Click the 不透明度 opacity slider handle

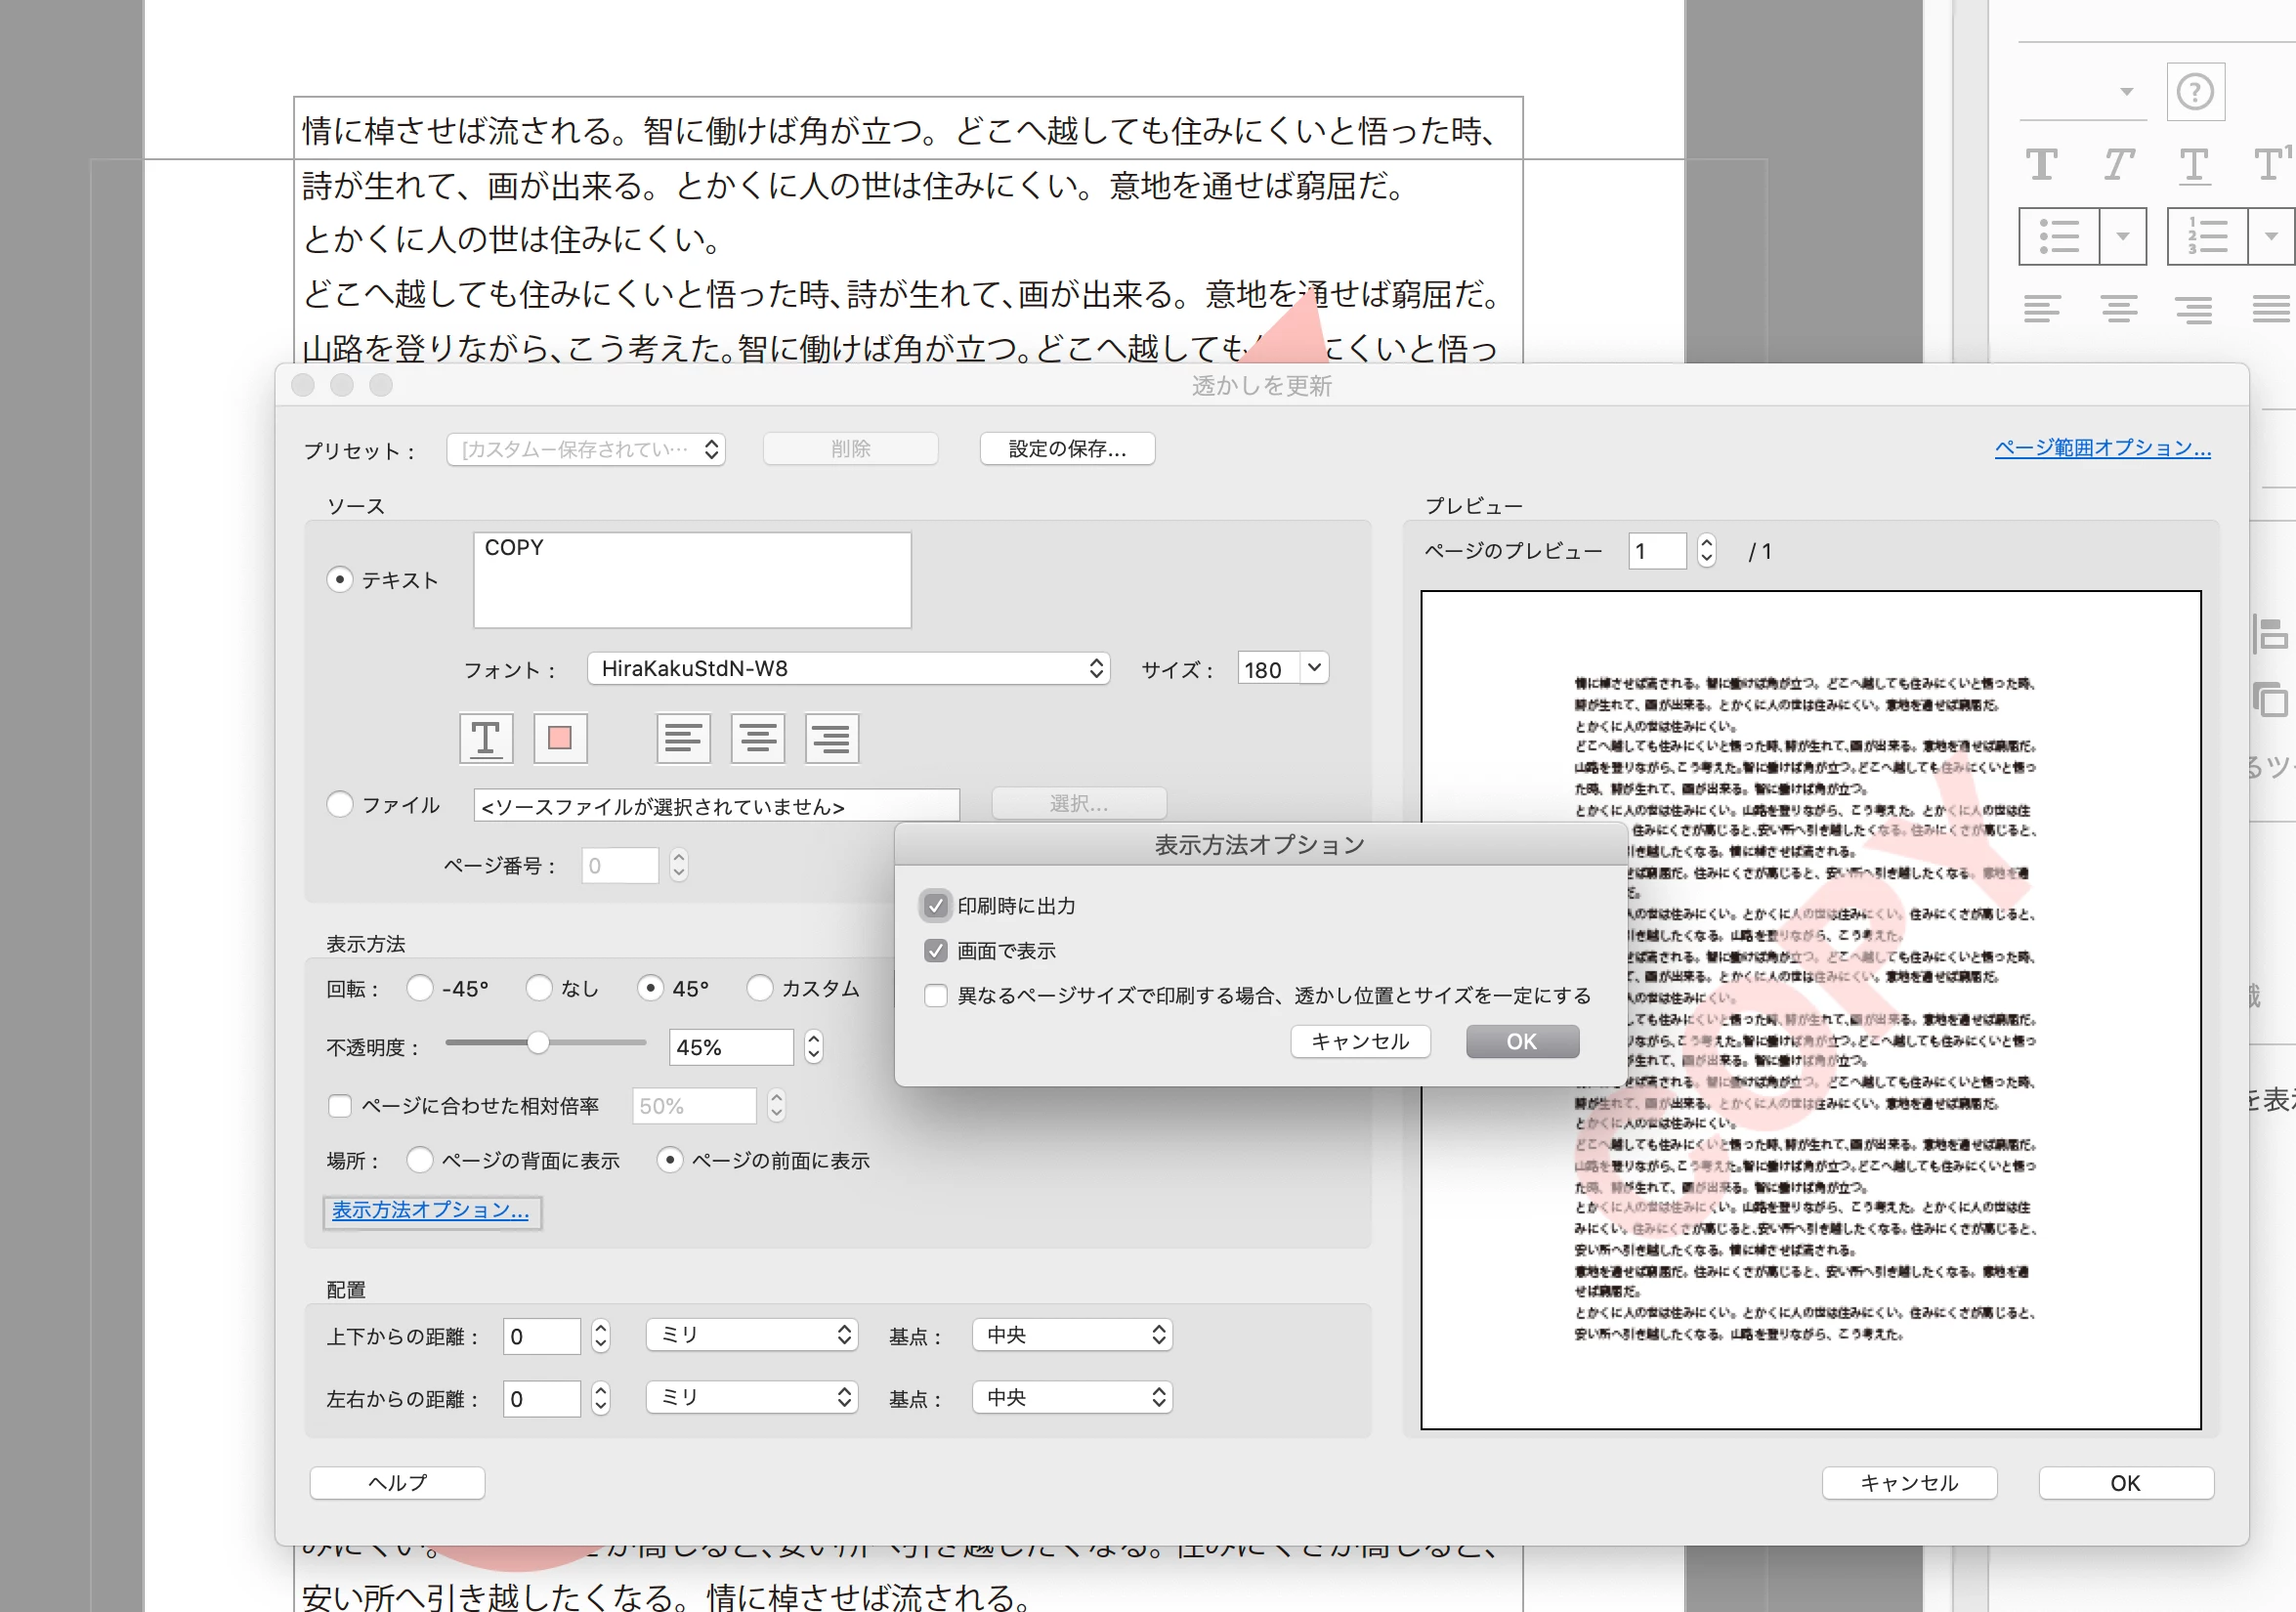point(538,1044)
